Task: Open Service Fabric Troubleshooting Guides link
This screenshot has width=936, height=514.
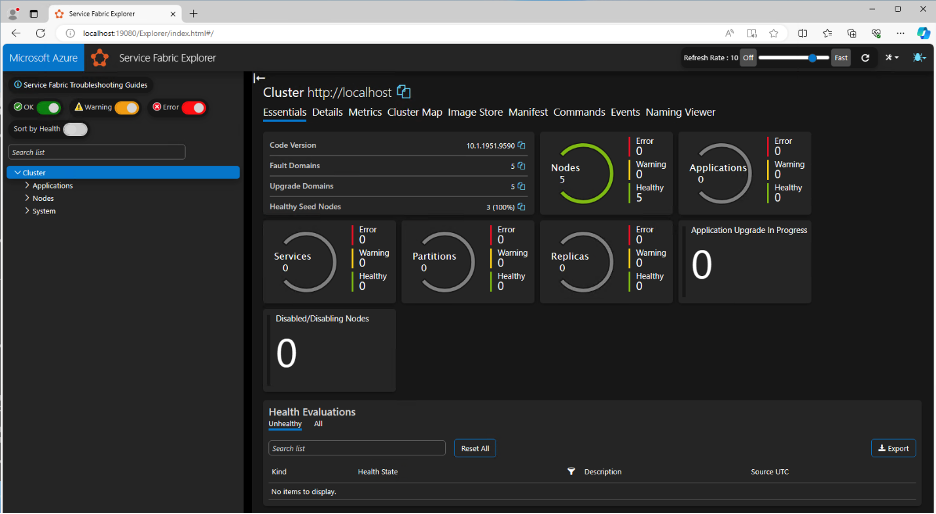Action: click(x=81, y=85)
